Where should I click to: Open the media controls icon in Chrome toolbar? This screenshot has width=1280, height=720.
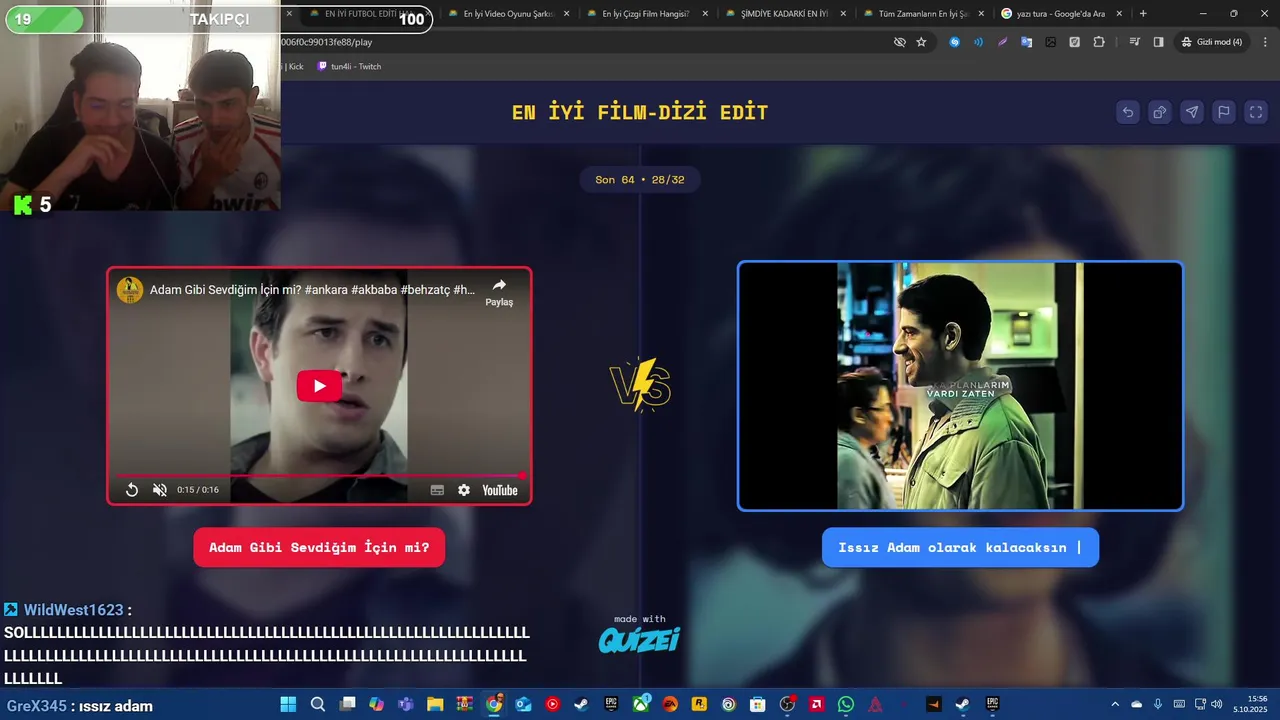1134,42
